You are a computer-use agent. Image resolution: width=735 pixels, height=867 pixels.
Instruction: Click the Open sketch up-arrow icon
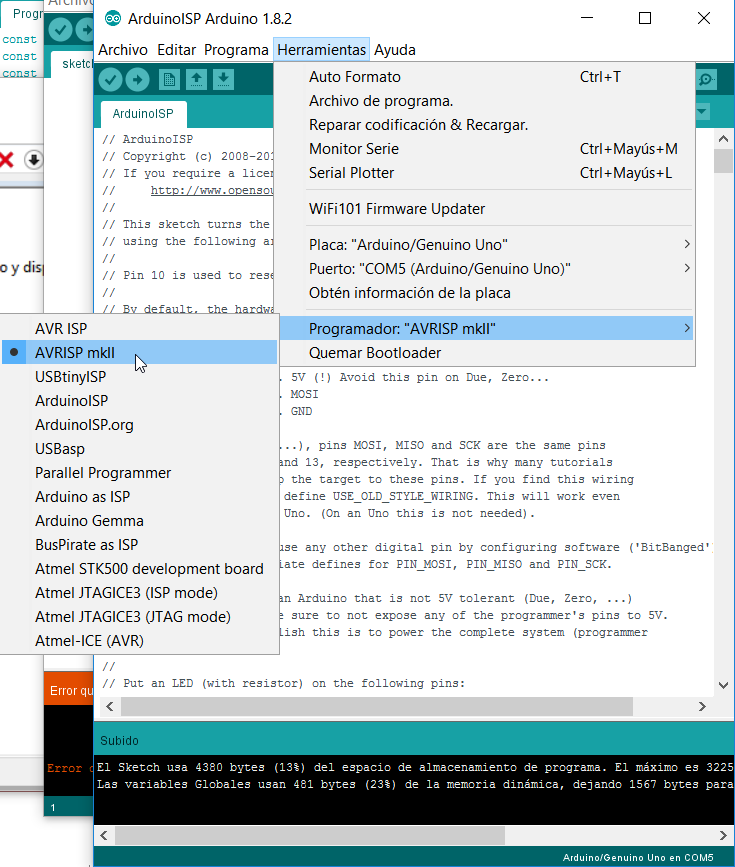(x=196, y=80)
